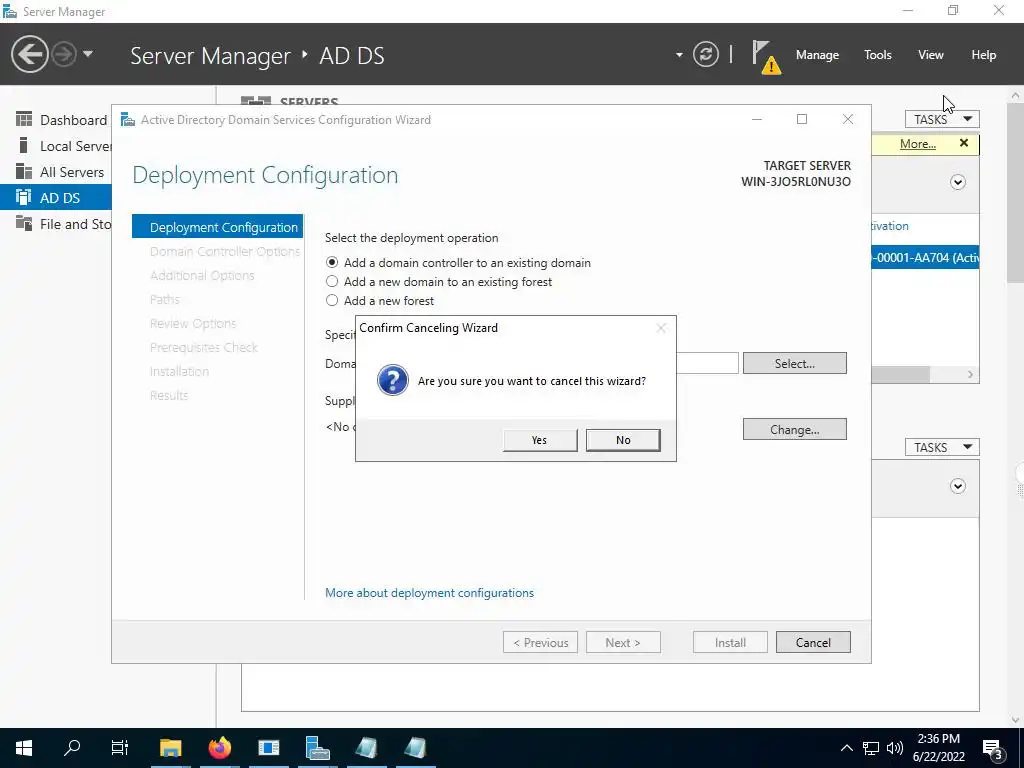Image resolution: width=1024 pixels, height=768 pixels.
Task: Click the Change... credentials button
Action: [x=795, y=429]
